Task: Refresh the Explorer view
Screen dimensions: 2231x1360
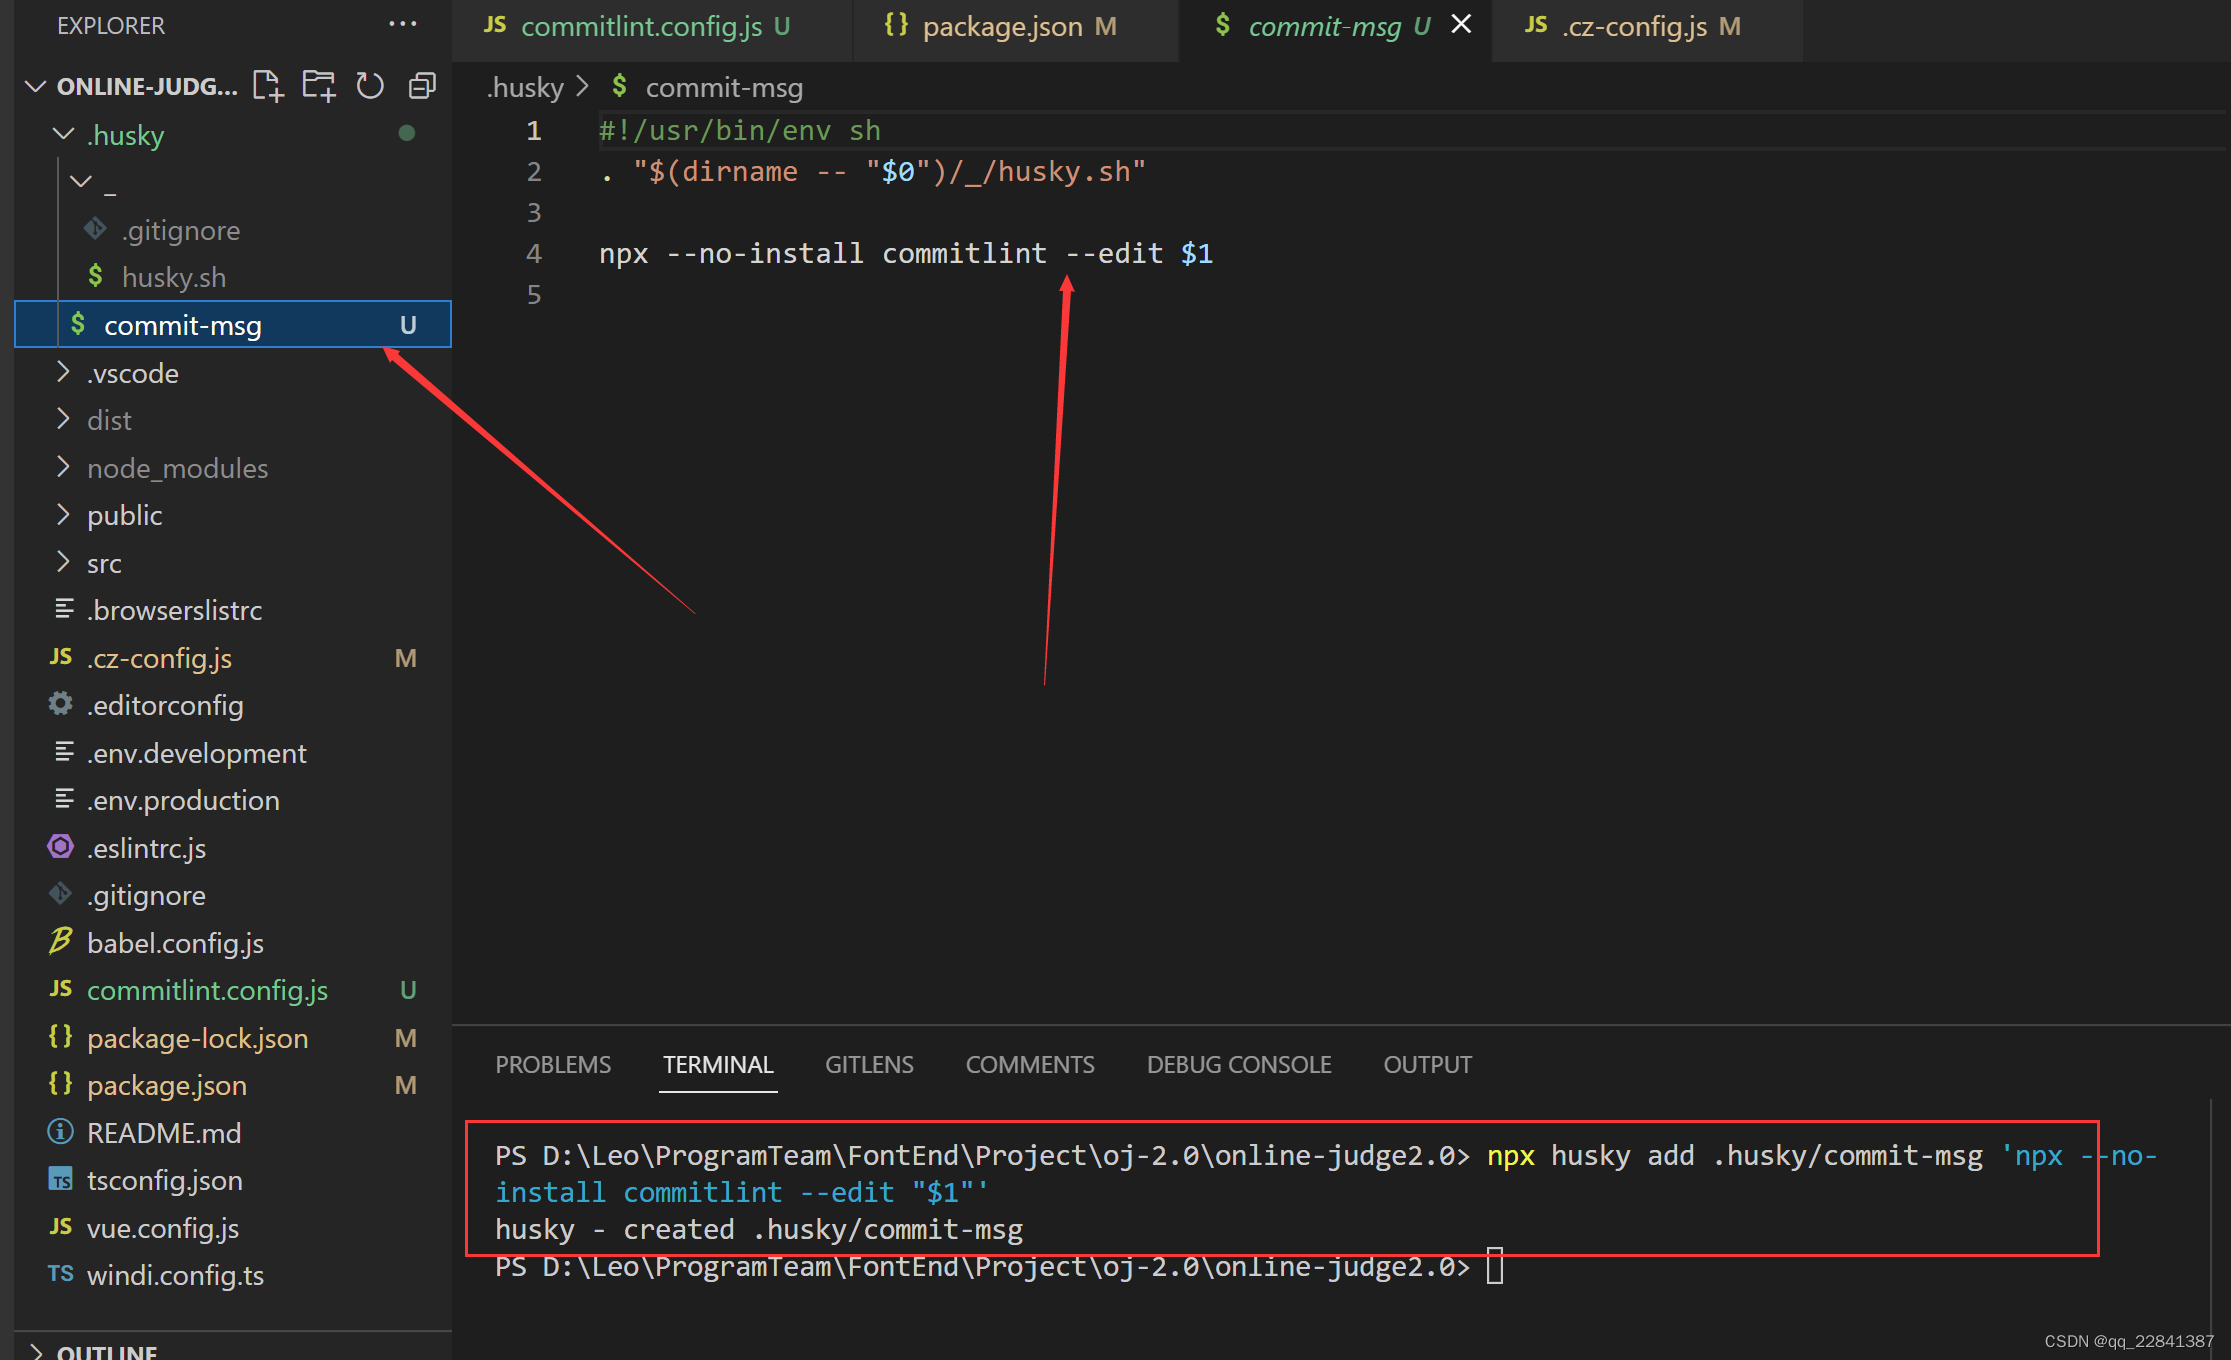Action: click(x=370, y=86)
